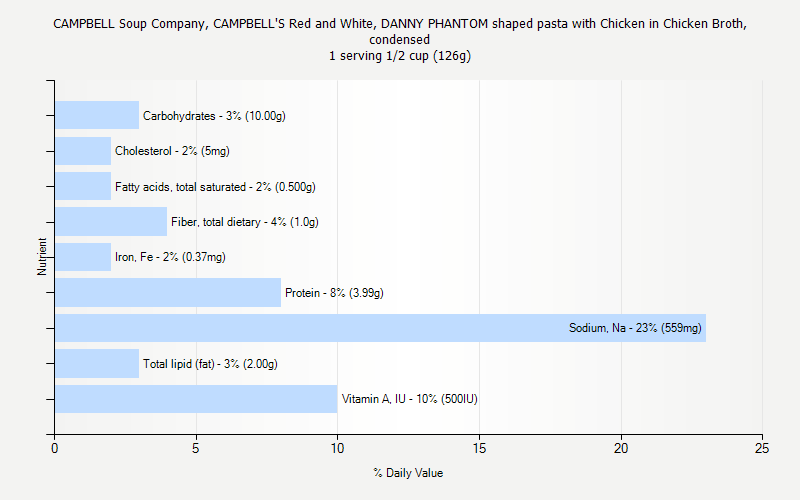Click the serving size subtitle
This screenshot has width=800, height=500.
tap(400, 56)
